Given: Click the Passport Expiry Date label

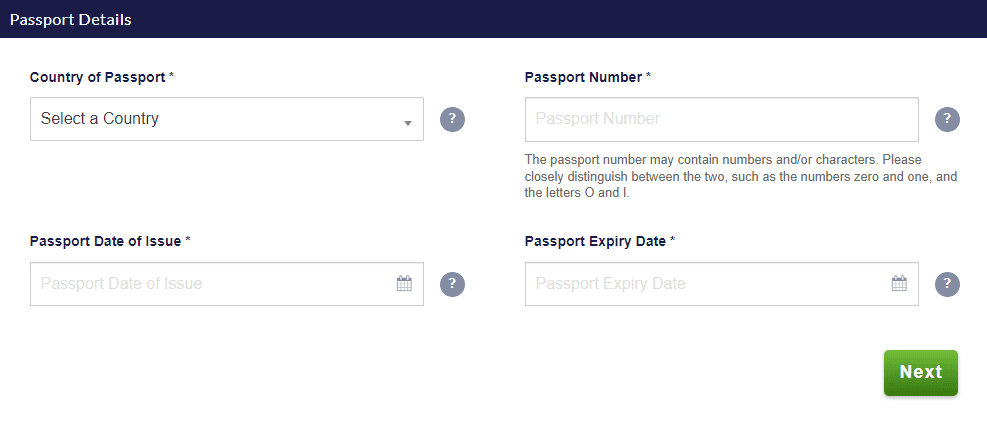Looking at the screenshot, I should pyautogui.click(x=595, y=241).
